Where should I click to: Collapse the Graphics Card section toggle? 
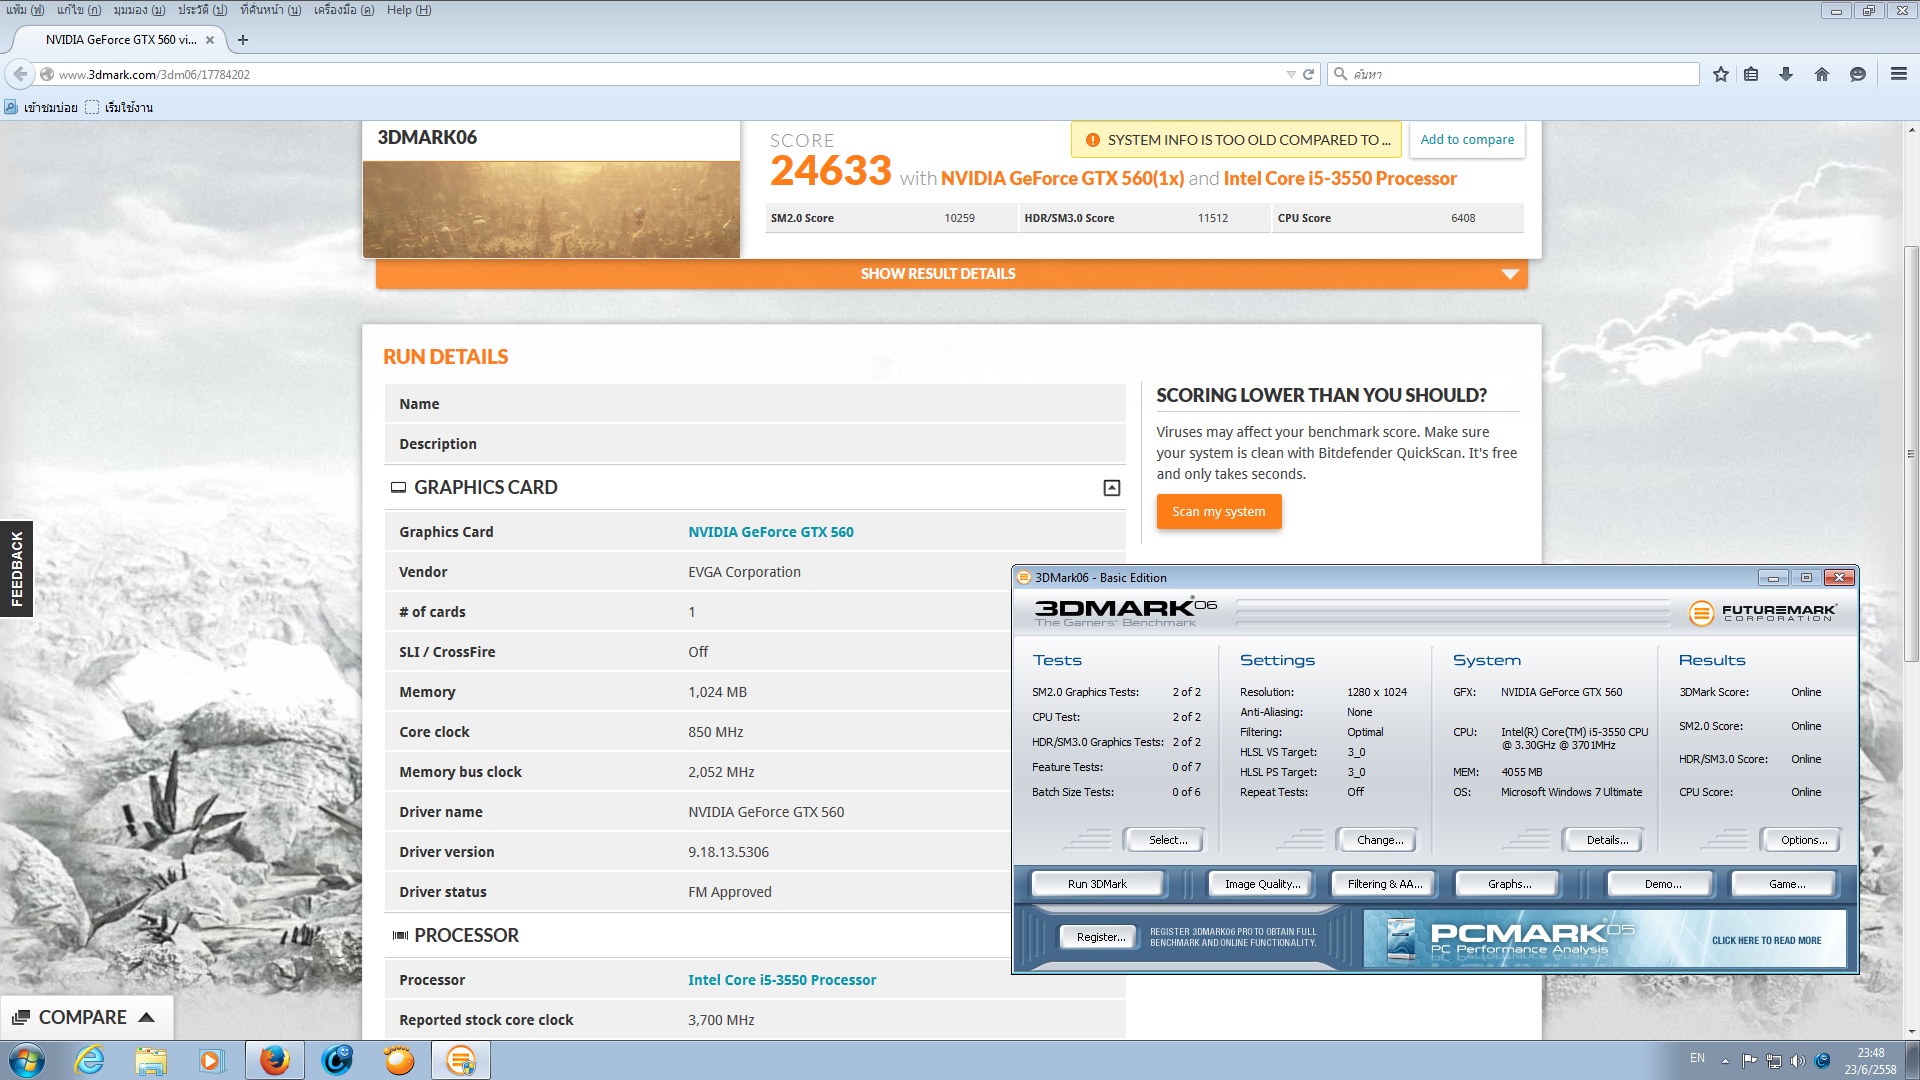tap(1111, 488)
